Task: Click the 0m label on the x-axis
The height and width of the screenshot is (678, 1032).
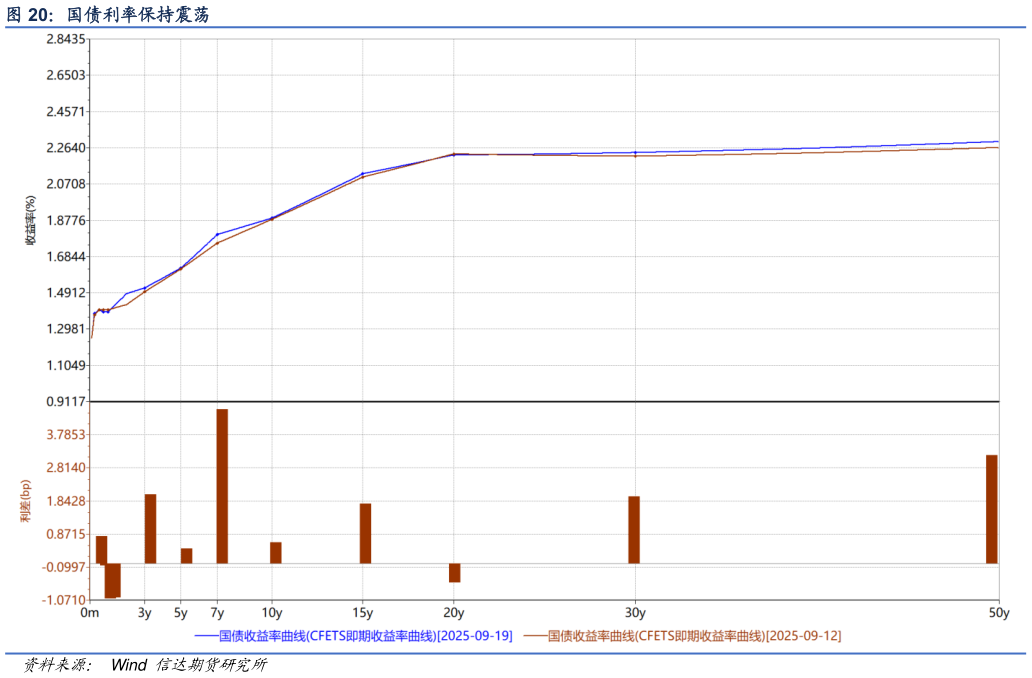Action: tap(89, 612)
